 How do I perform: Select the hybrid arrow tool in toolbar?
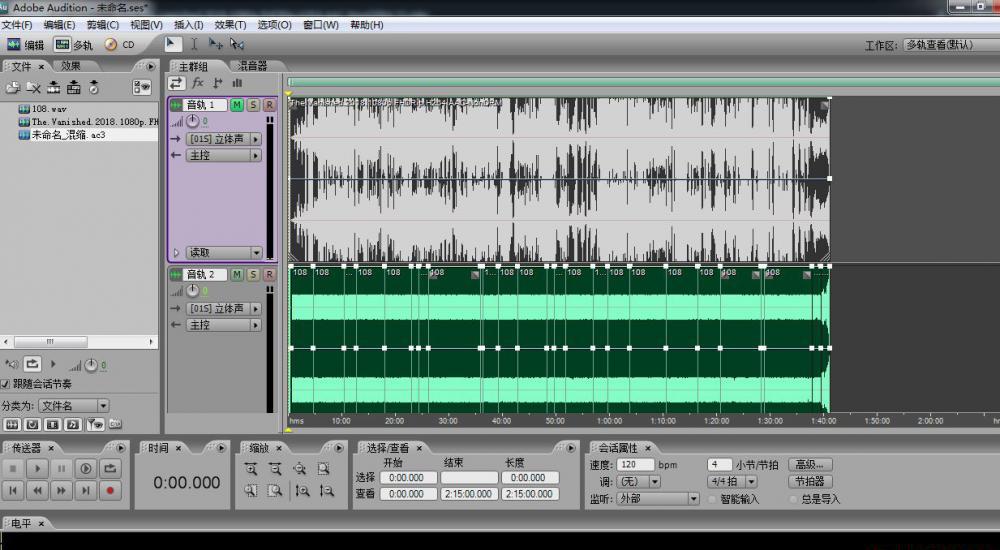pyautogui.click(x=172, y=43)
